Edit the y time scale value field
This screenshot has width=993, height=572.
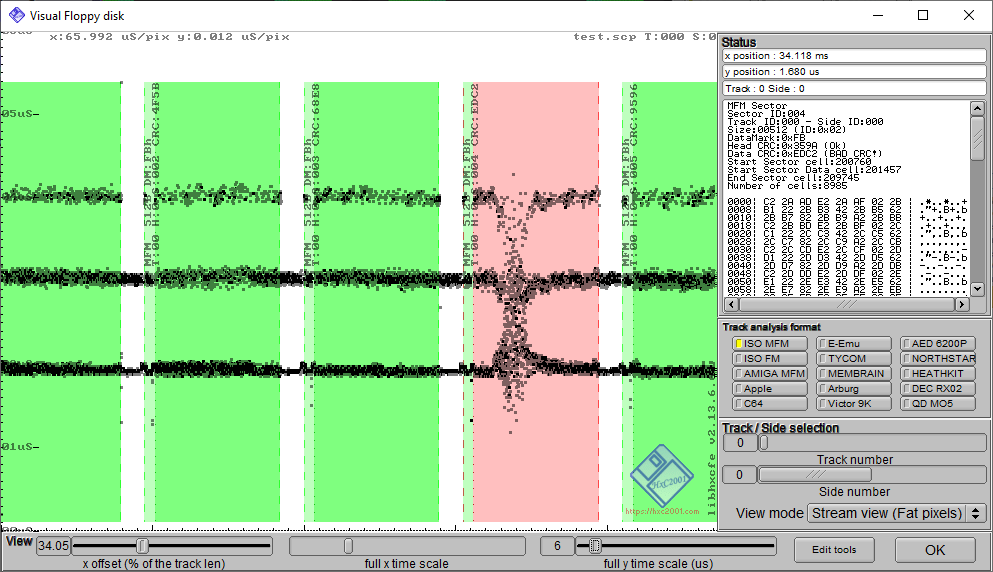point(557,545)
